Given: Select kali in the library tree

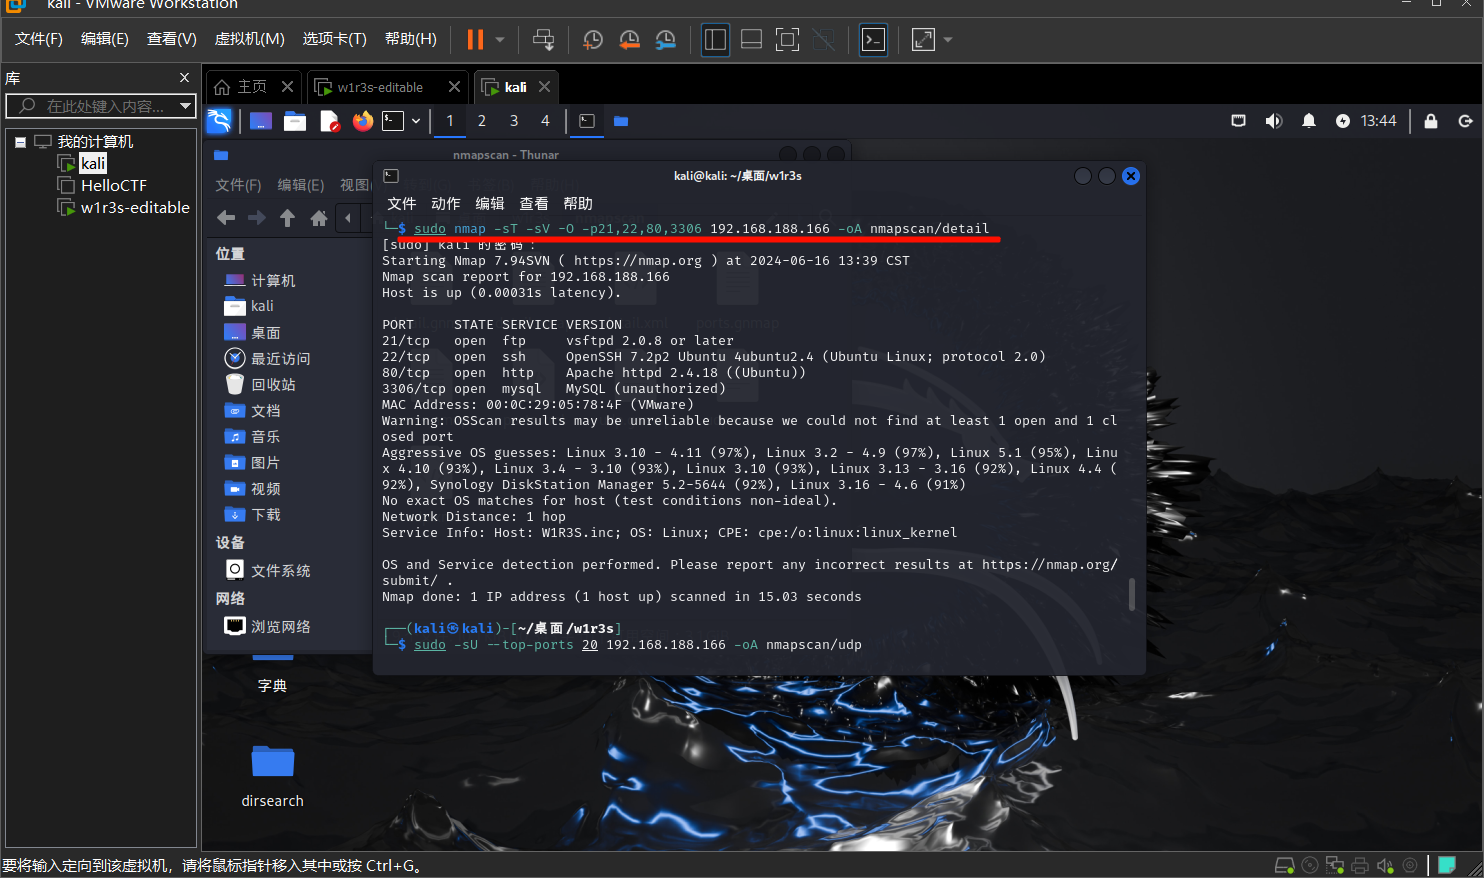Looking at the screenshot, I should coord(93,163).
